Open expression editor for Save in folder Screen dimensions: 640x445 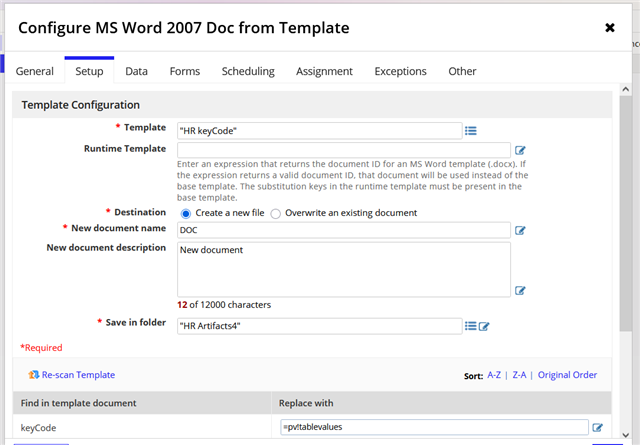pos(484,326)
